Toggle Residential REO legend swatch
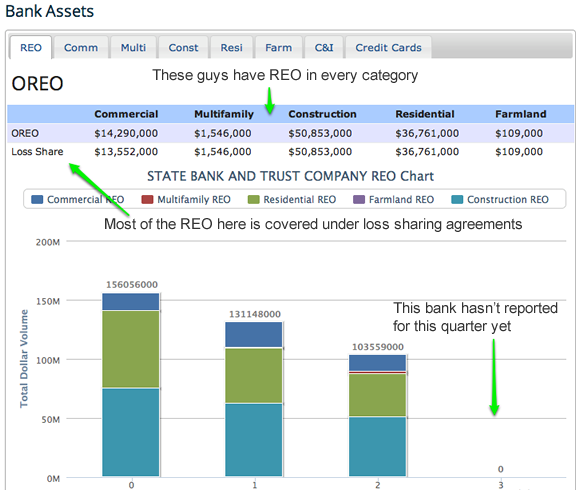Screen dimensions: 580x490 click(253, 200)
